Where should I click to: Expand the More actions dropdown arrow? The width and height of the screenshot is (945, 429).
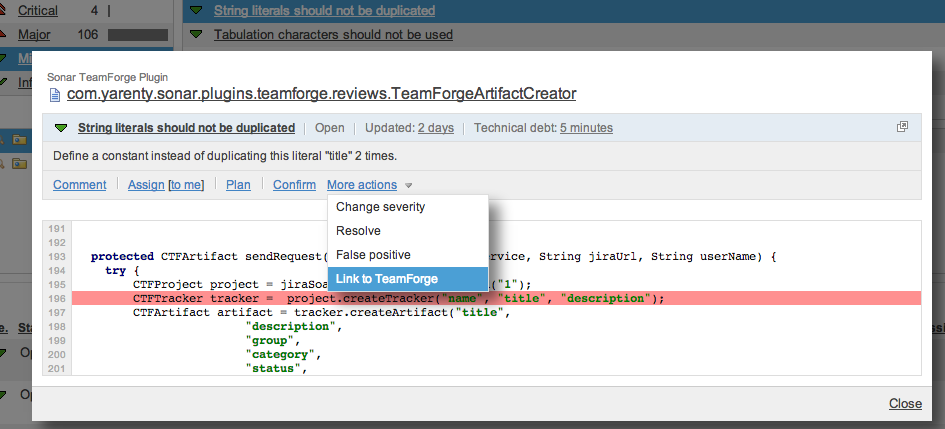[x=408, y=186]
